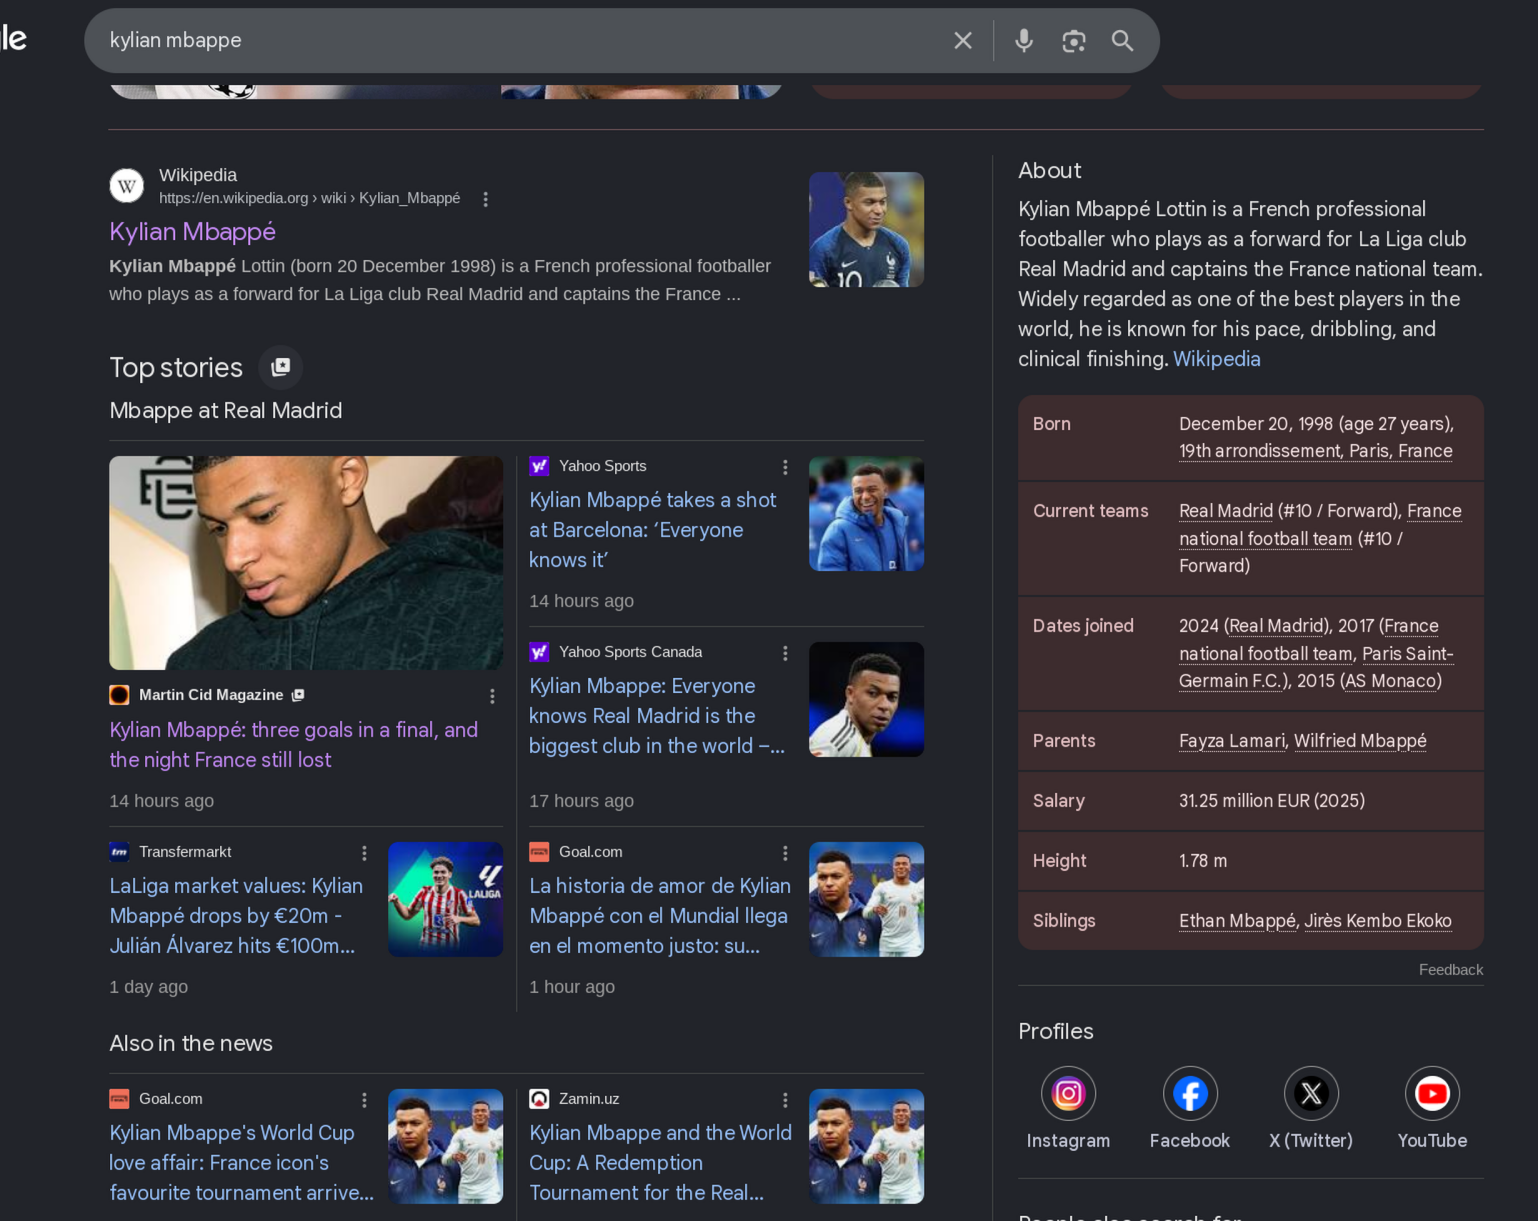Viewport: 1538px width, 1221px height.
Task: Click the Goal.com favicon under Also in the news
Action: [x=119, y=1099]
